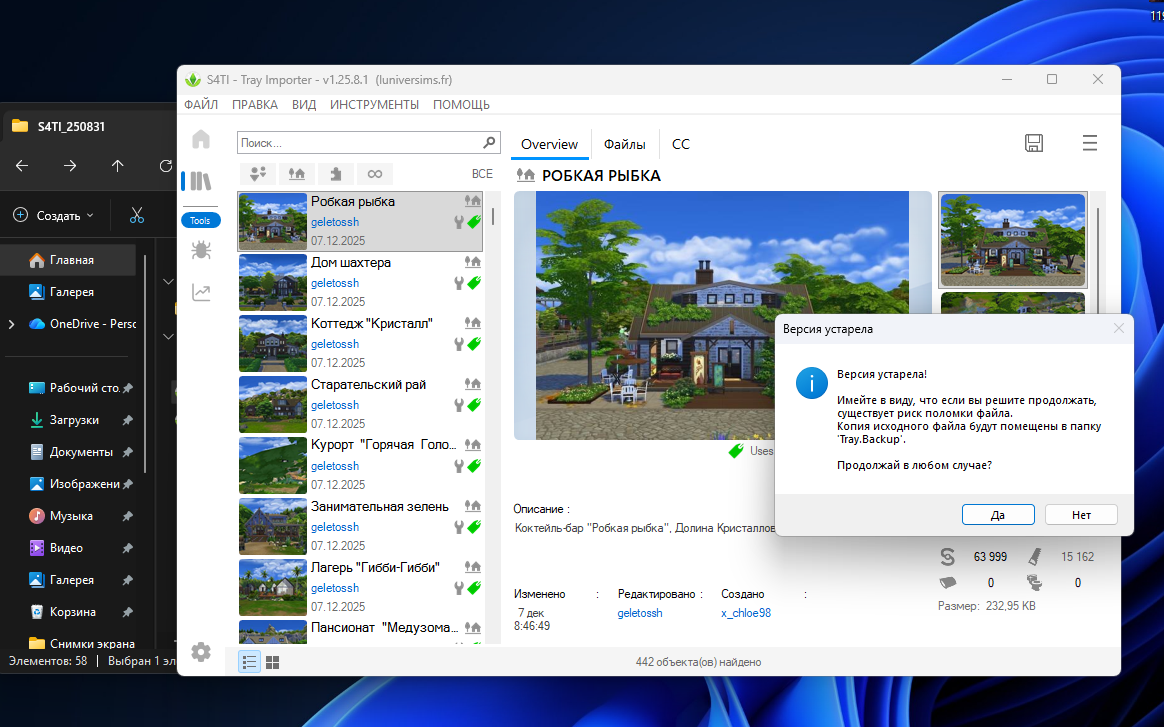Viewport: 1164px width, 727px height.
Task: Open the ИНСТРУМЕНТЫ menu
Action: [x=374, y=104]
